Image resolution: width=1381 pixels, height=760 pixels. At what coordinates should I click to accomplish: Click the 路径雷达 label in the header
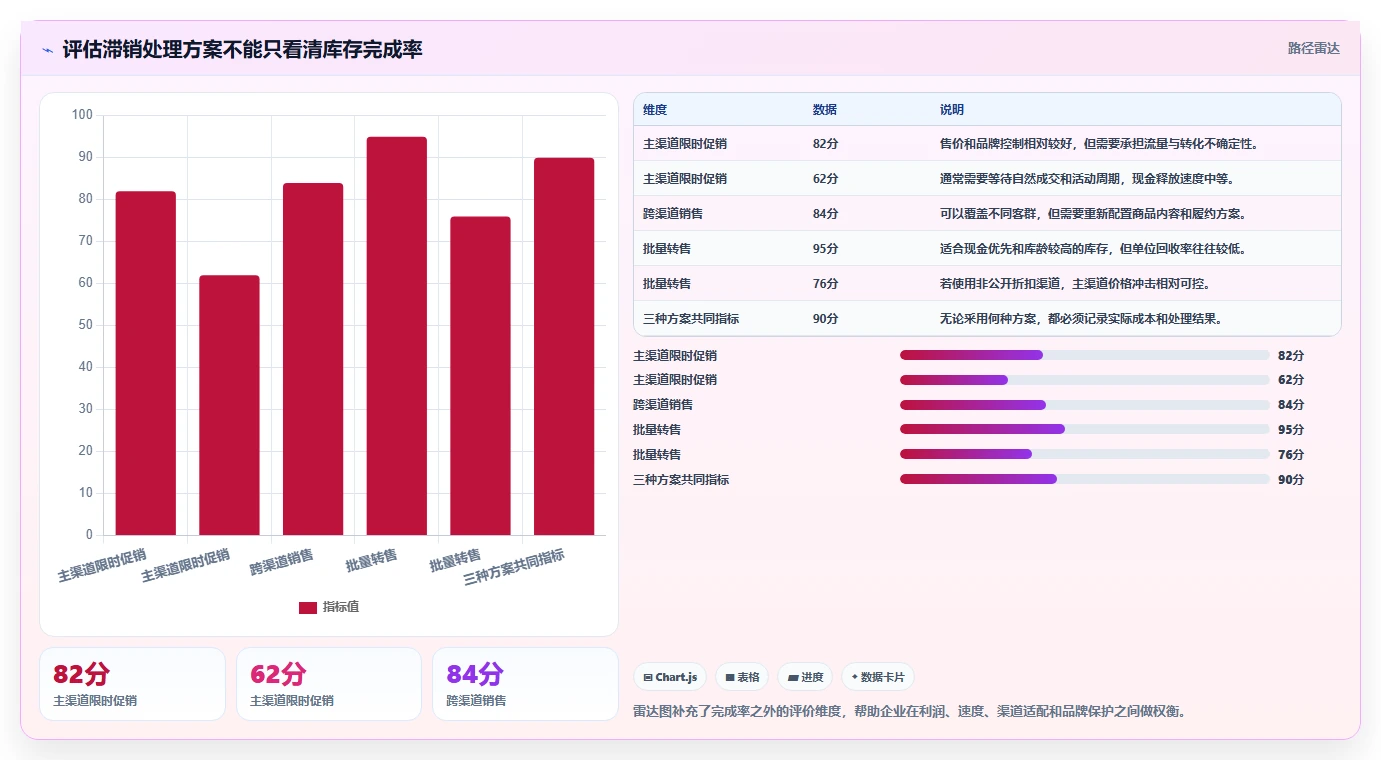point(1313,48)
